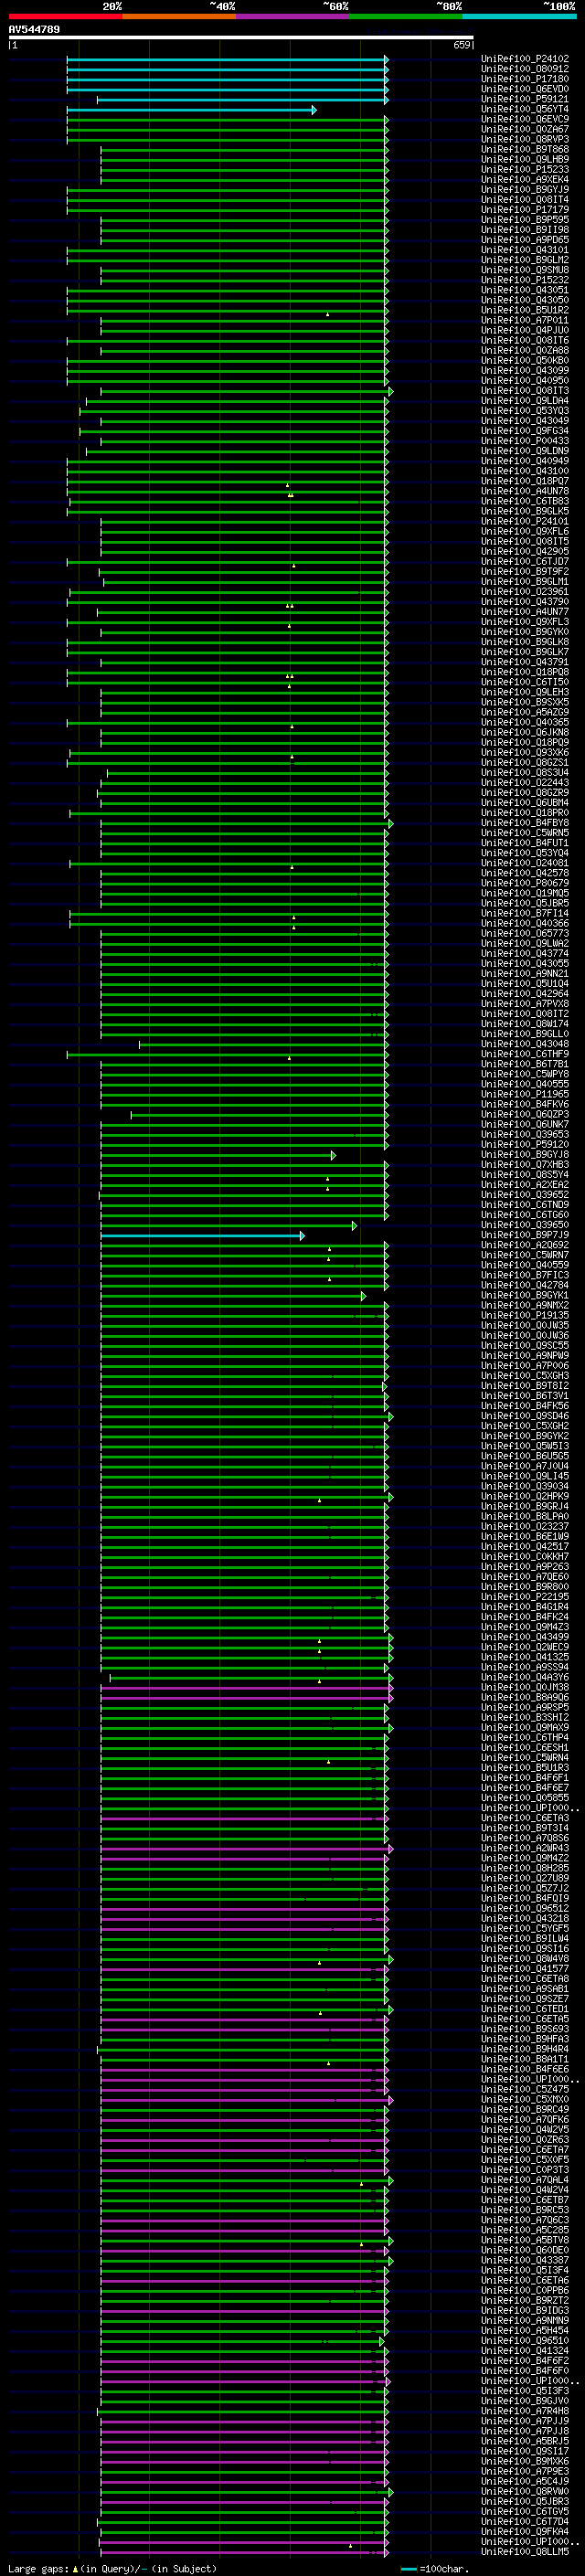Click label UniRef100_P59120

(x=525, y=1144)
